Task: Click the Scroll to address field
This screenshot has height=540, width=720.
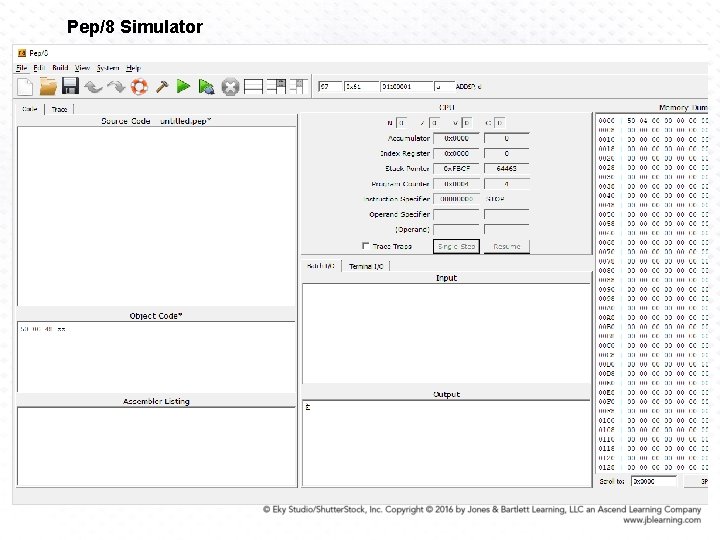Action: tap(653, 481)
